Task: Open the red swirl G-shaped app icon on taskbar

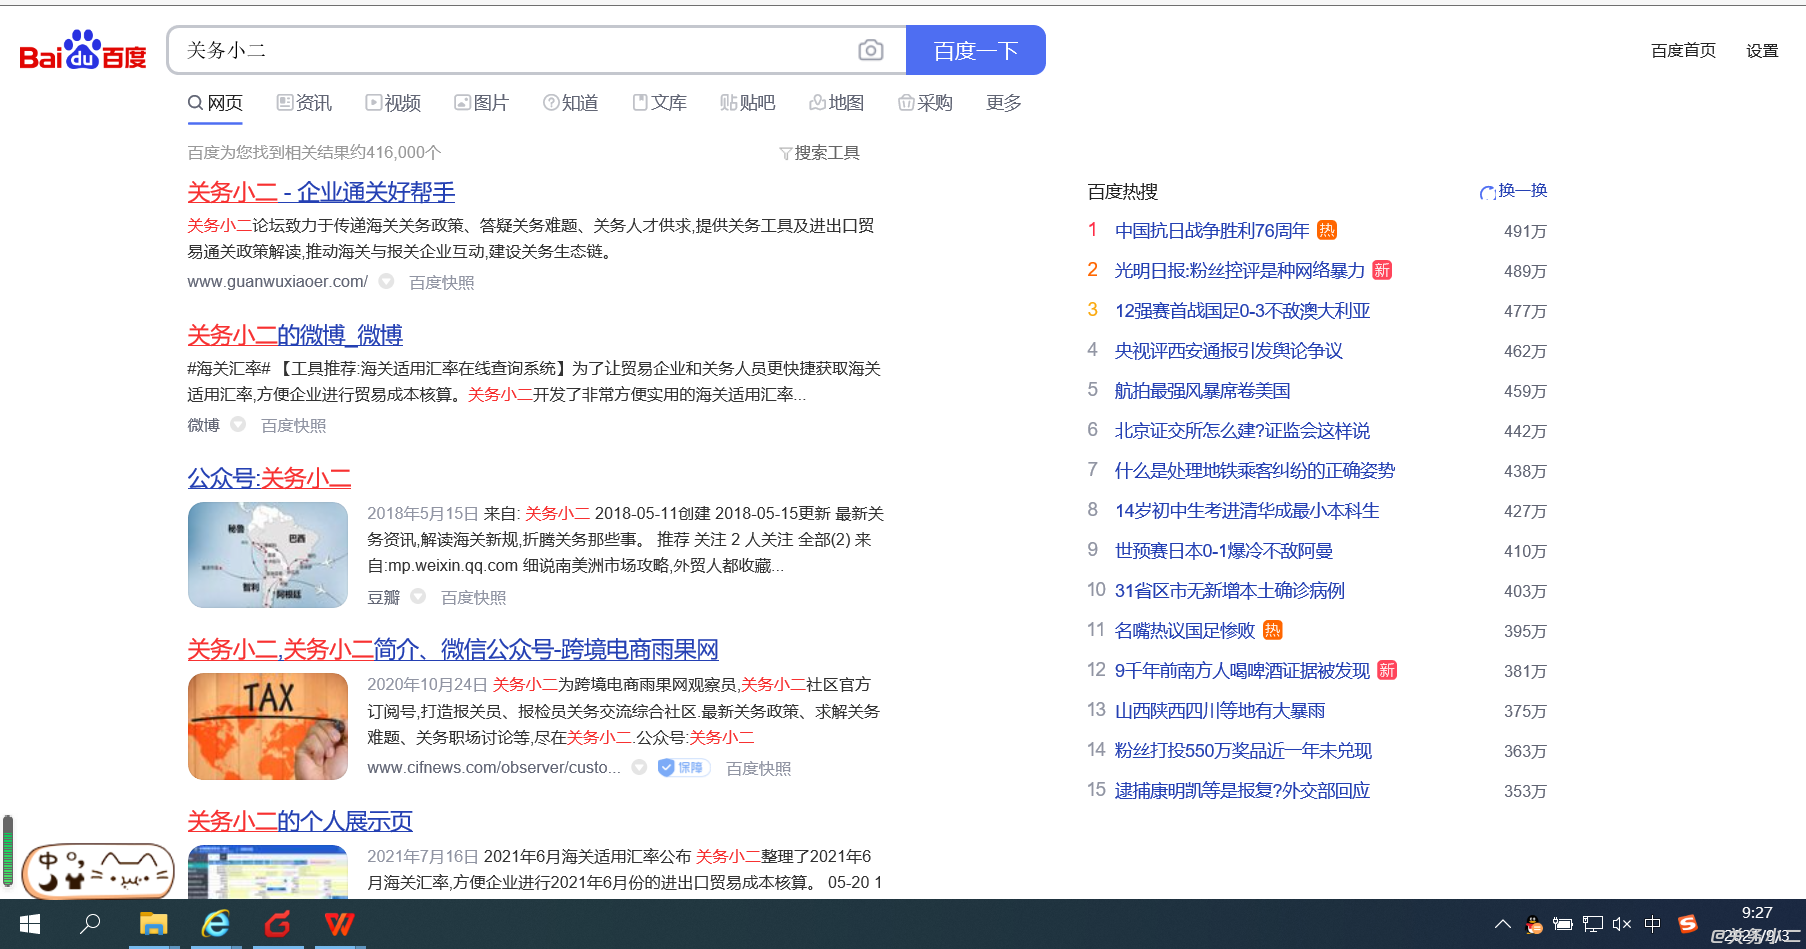Action: point(277,924)
